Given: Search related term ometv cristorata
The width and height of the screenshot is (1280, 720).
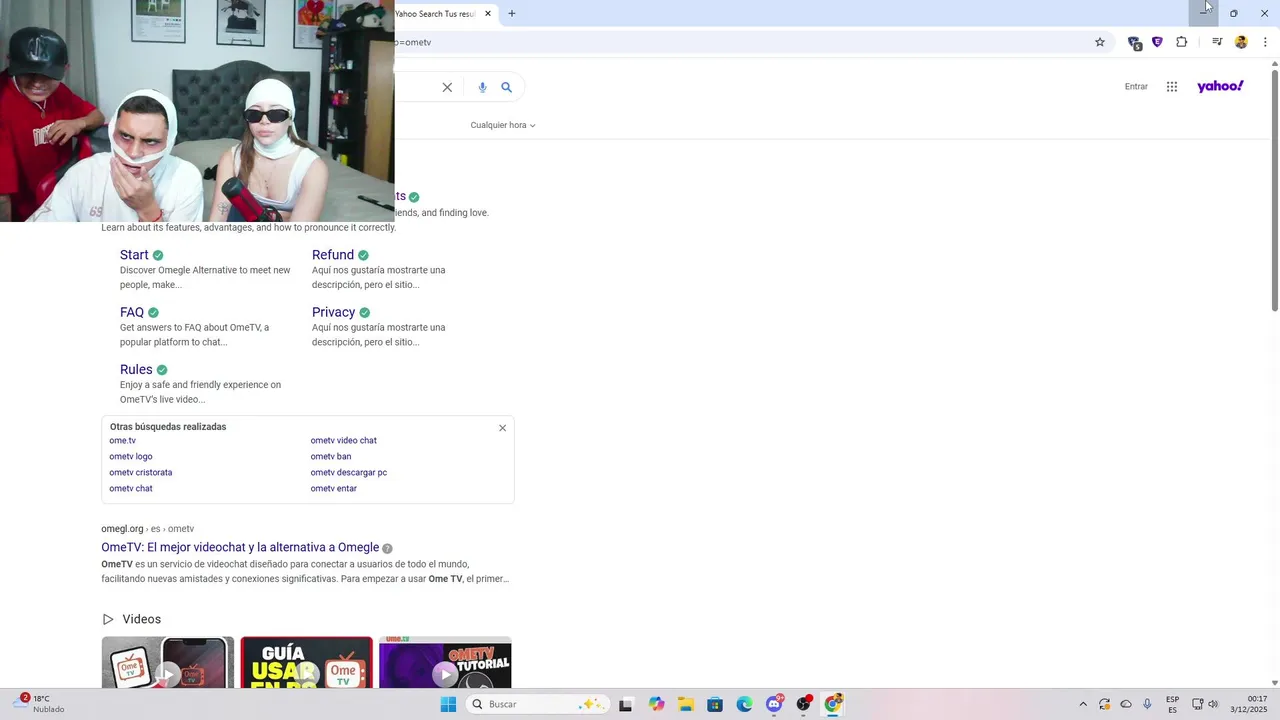Looking at the screenshot, I should (x=141, y=473).
